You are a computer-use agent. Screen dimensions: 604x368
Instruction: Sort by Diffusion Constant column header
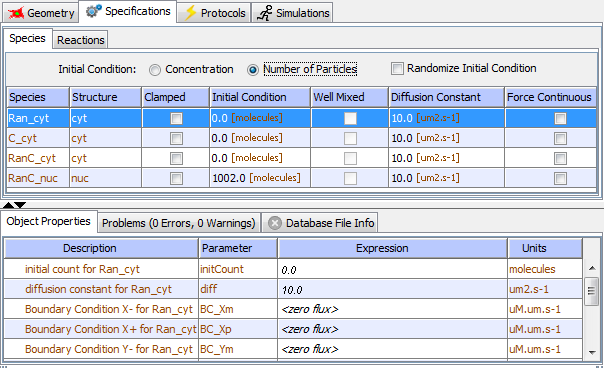[446, 97]
